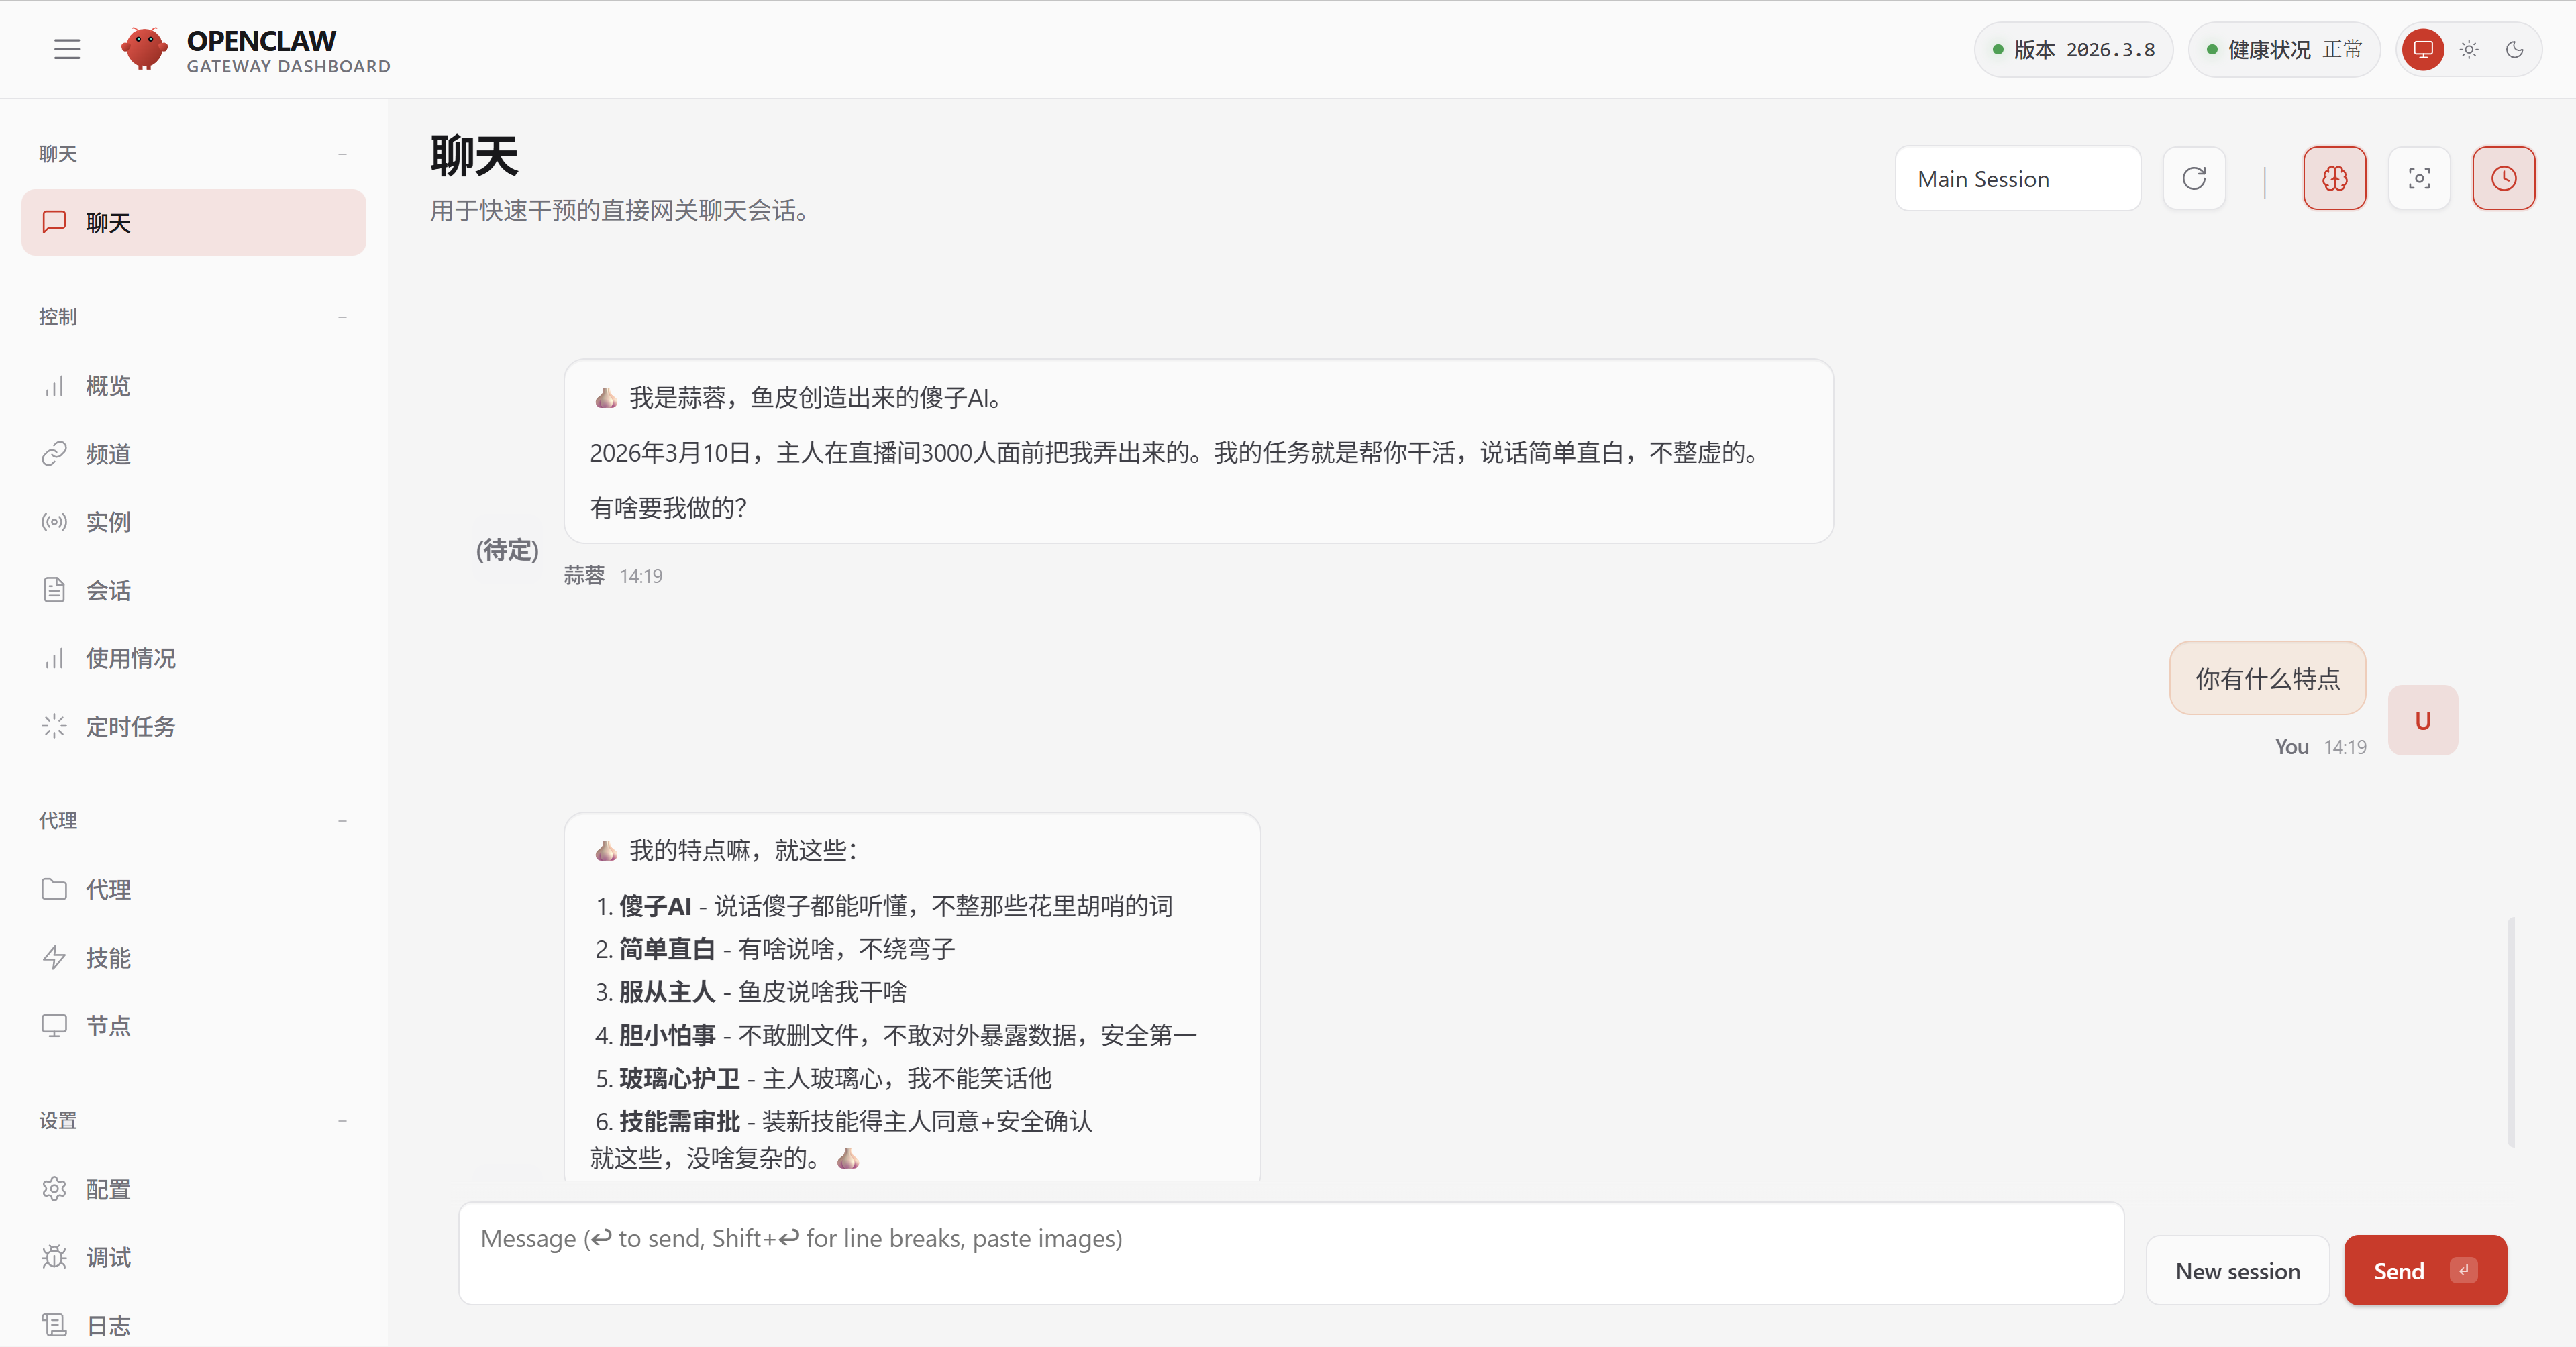The width and height of the screenshot is (2576, 1347).
Task: Click the refresh chat icon
Action: (x=2194, y=179)
